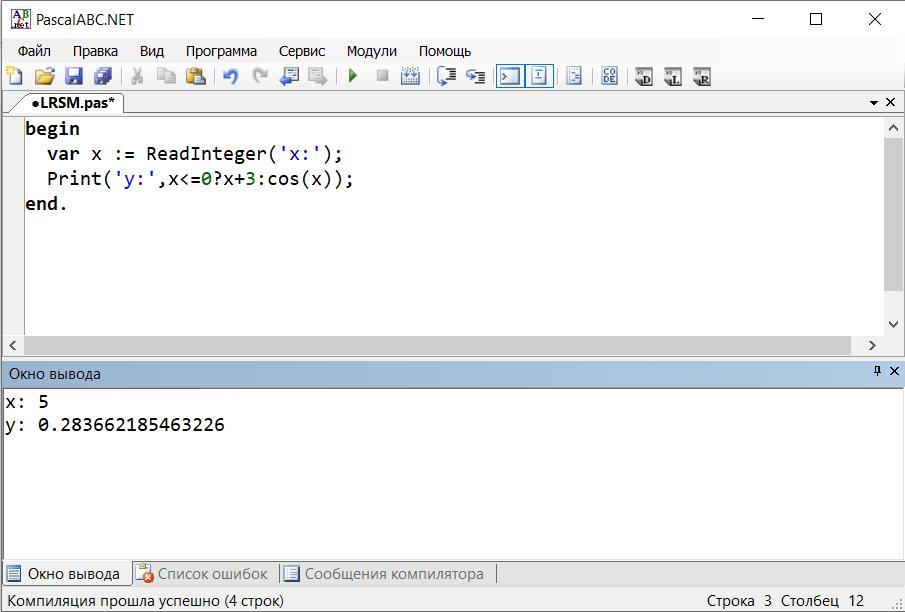Open the editor tab list dropdown arrow

pyautogui.click(x=874, y=103)
